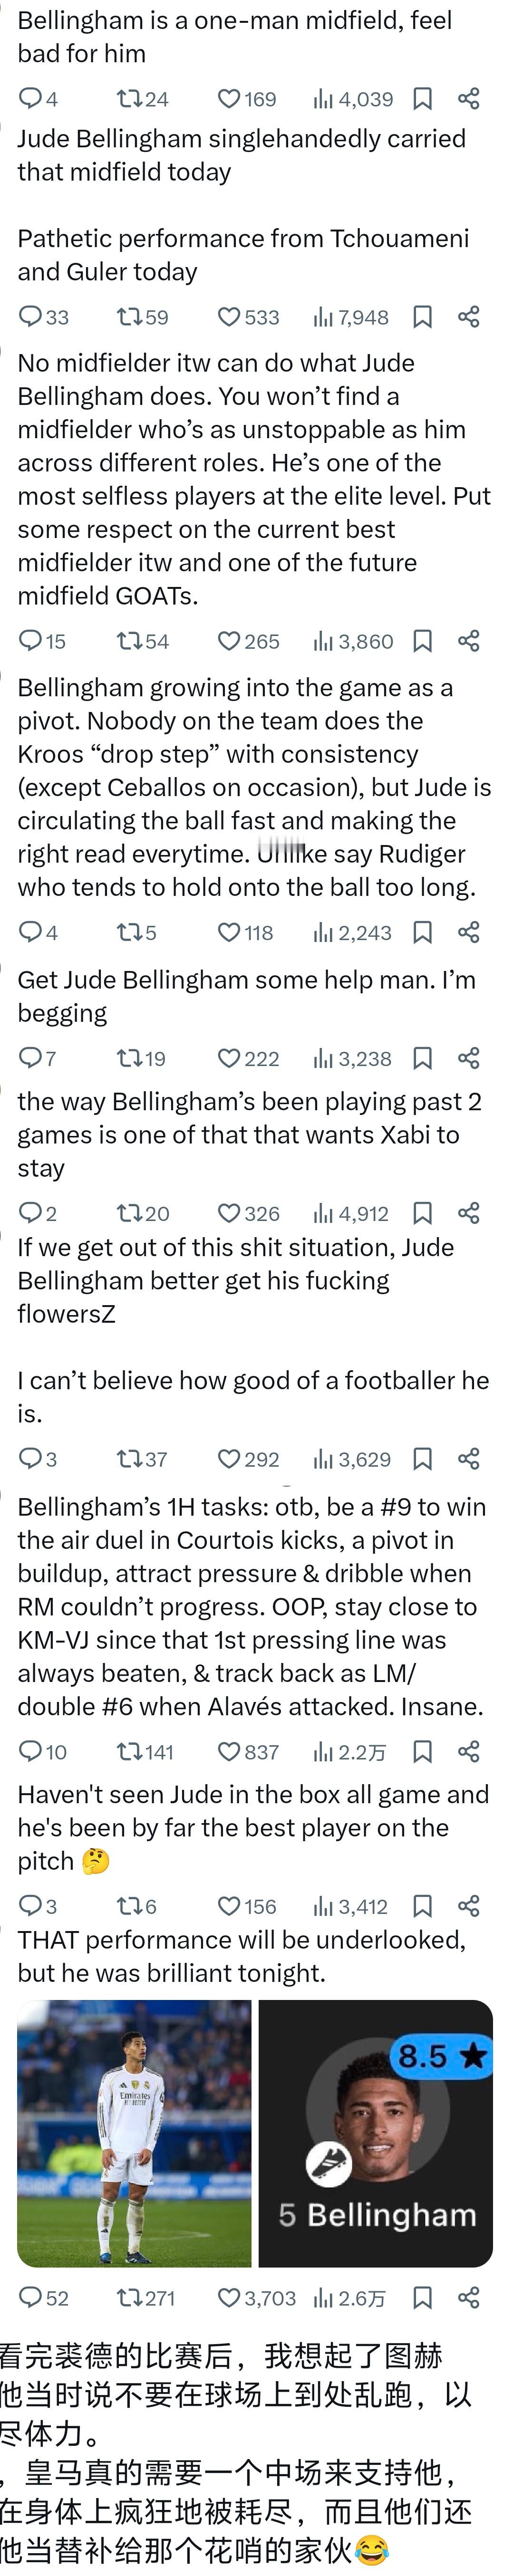Open the photo of Bellingham standing on the pitch
Screen dimensions: 513x2576
(x=134, y=2133)
